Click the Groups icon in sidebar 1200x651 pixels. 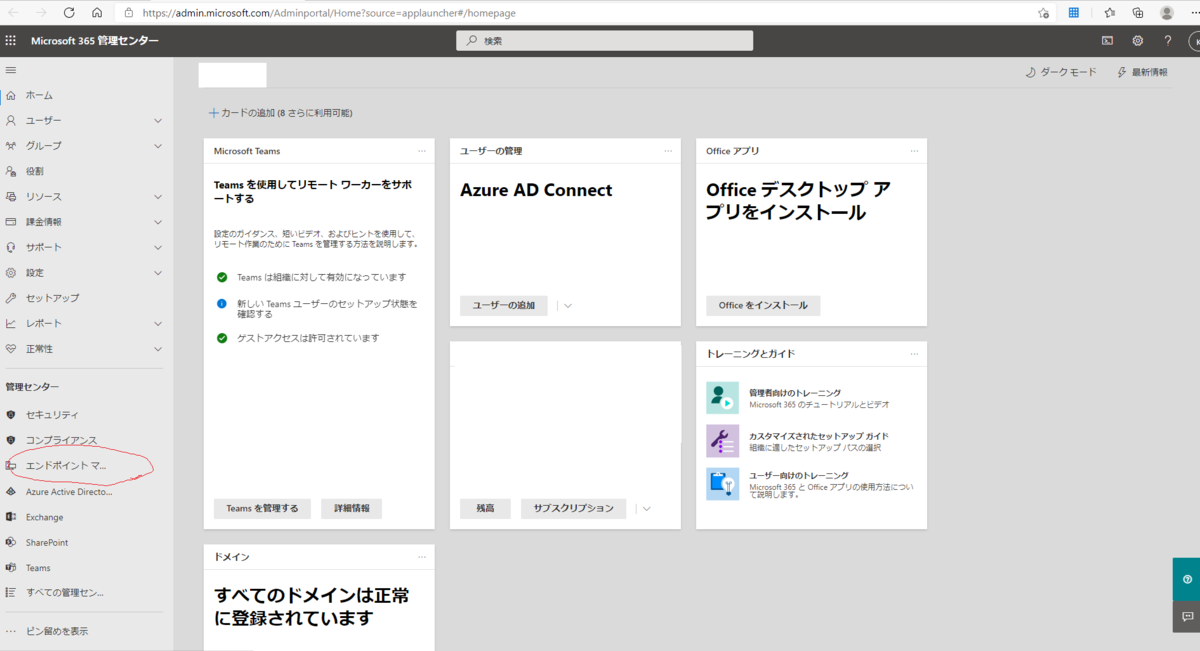tap(11, 146)
